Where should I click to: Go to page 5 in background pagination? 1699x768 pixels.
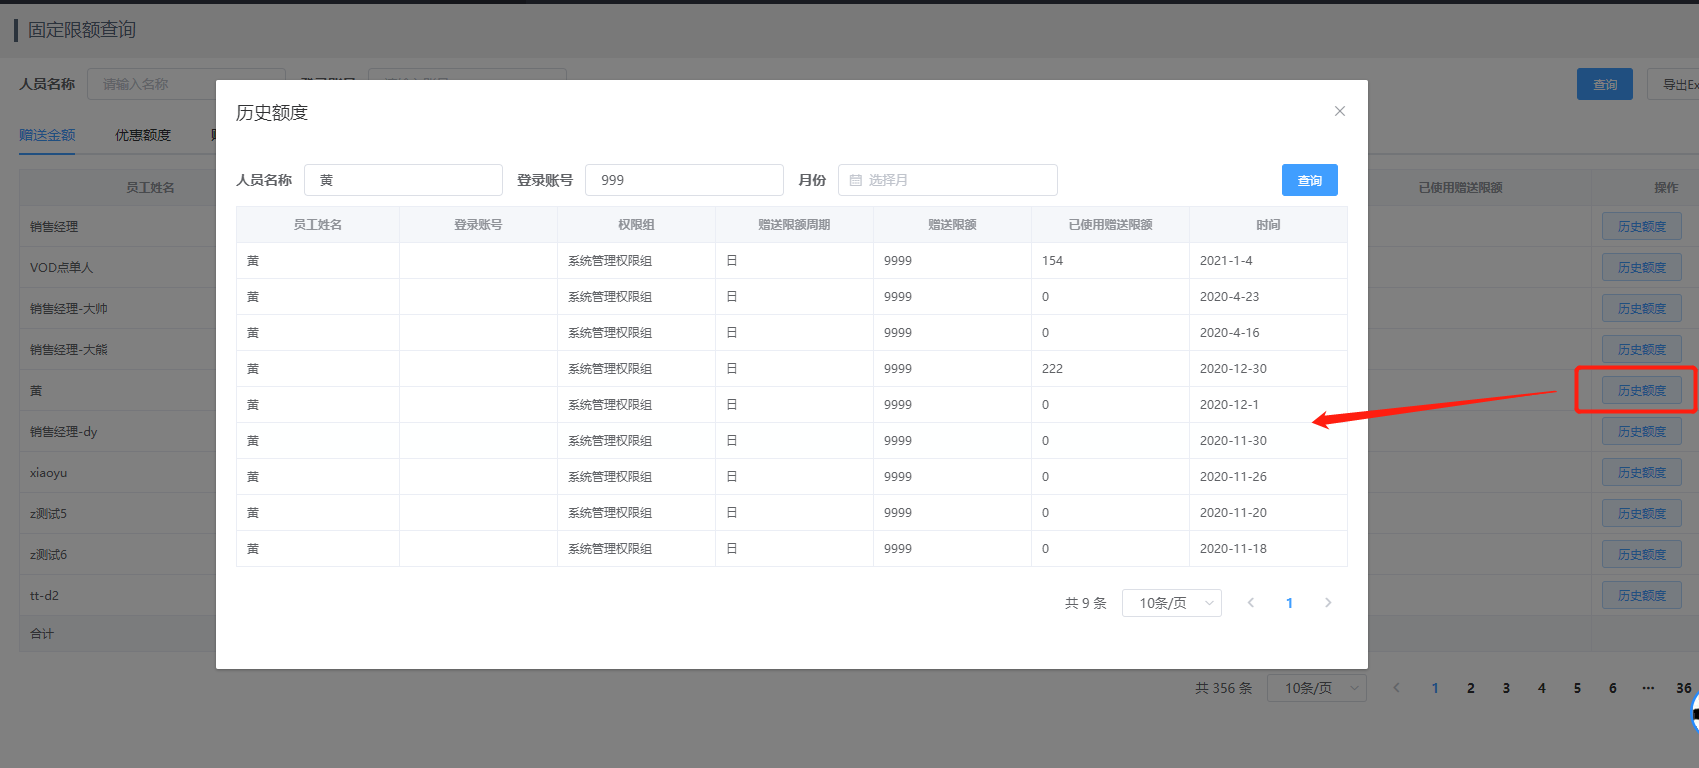click(x=1577, y=688)
